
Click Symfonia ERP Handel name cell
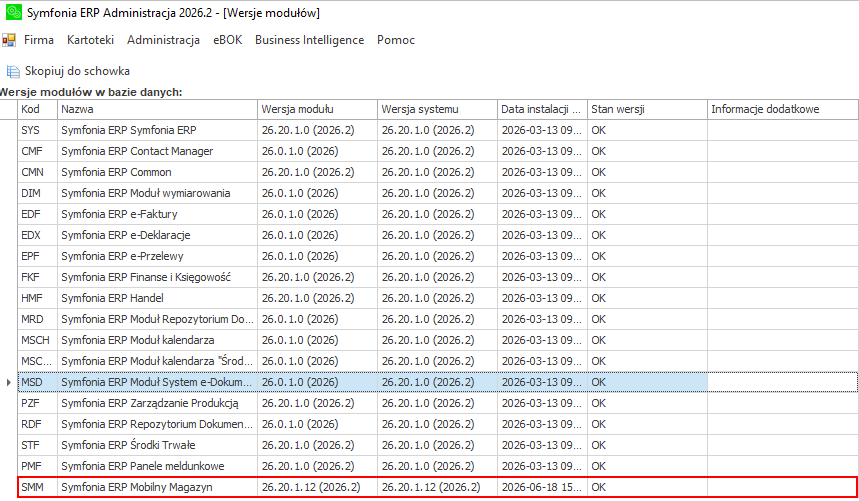157,298
